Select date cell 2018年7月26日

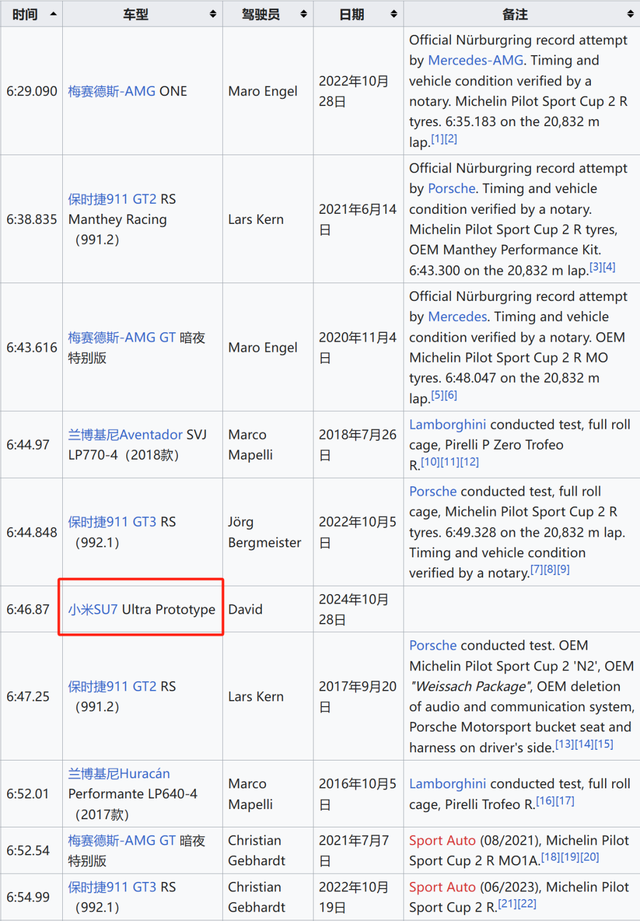(x=358, y=445)
